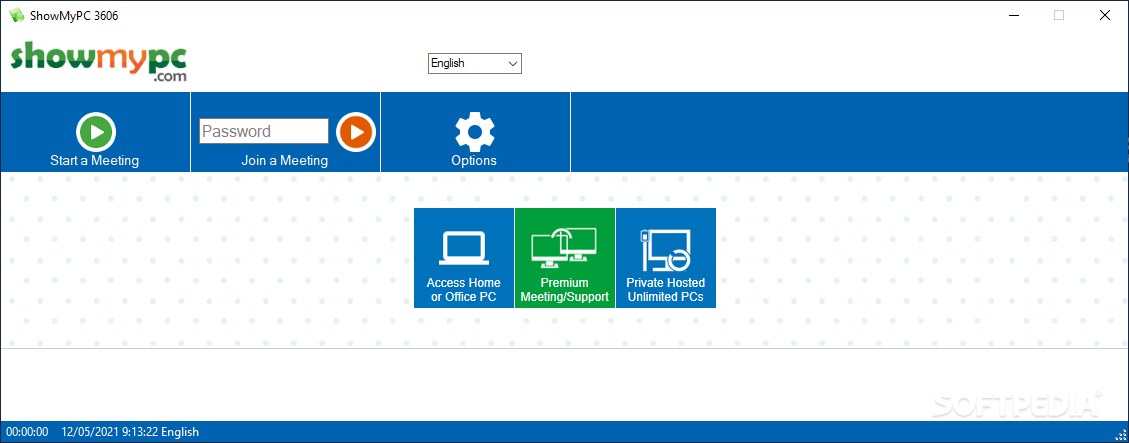Open Options via the gear icon

[x=474, y=132]
